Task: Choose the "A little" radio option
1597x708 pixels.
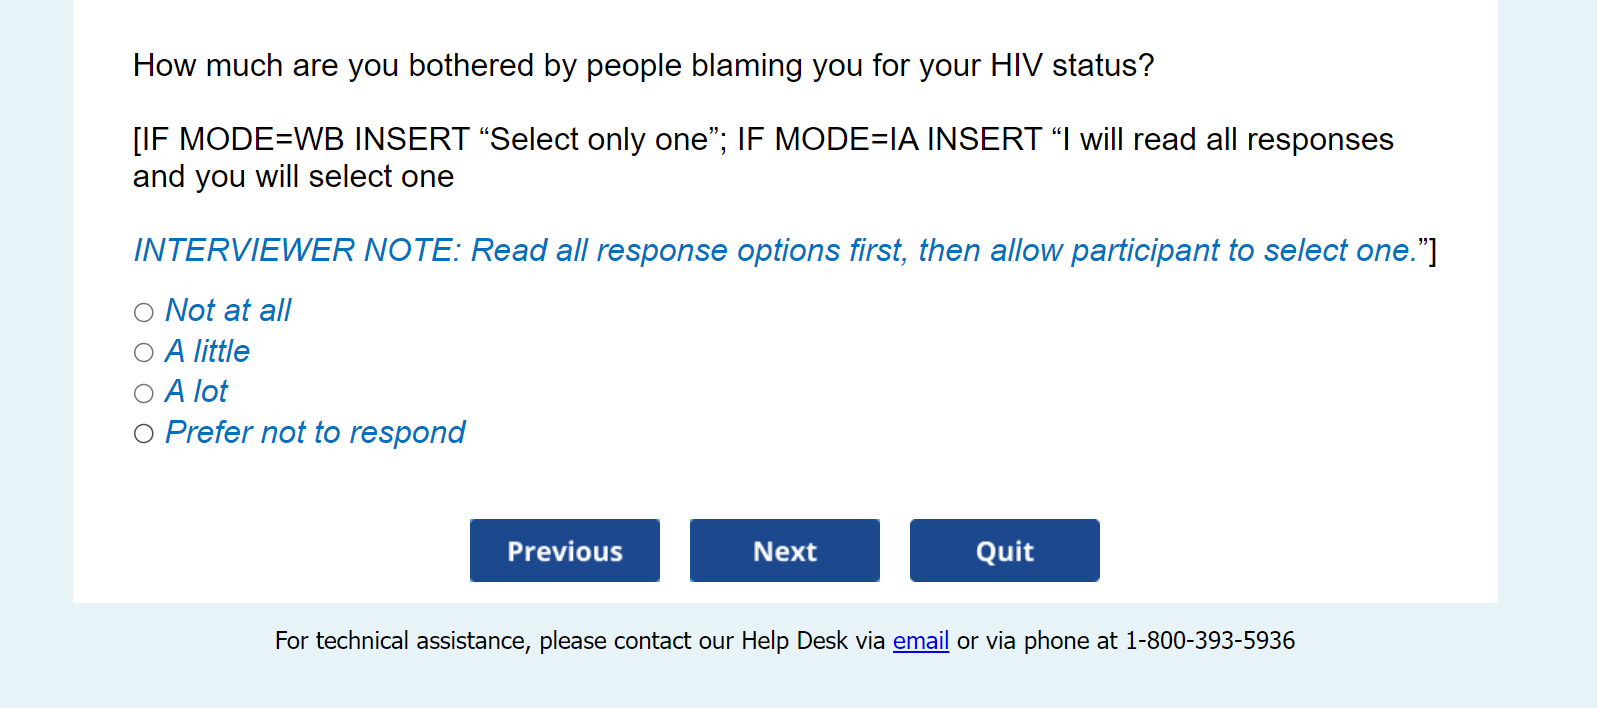Action: [144, 352]
